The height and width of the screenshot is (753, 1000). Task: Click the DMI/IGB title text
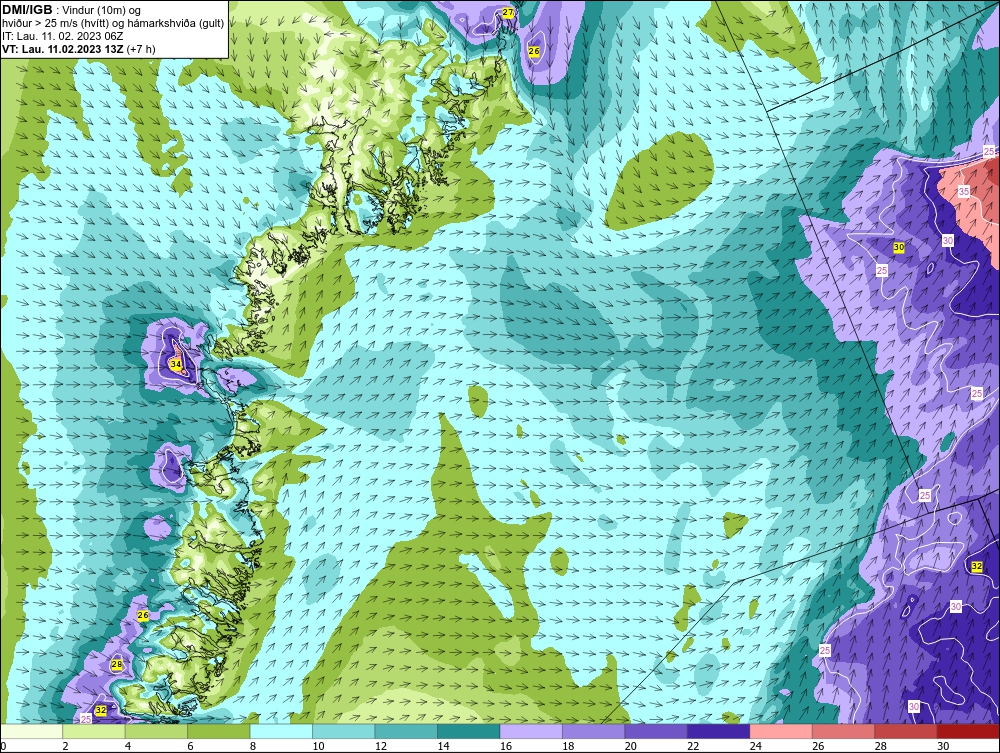tap(27, 10)
